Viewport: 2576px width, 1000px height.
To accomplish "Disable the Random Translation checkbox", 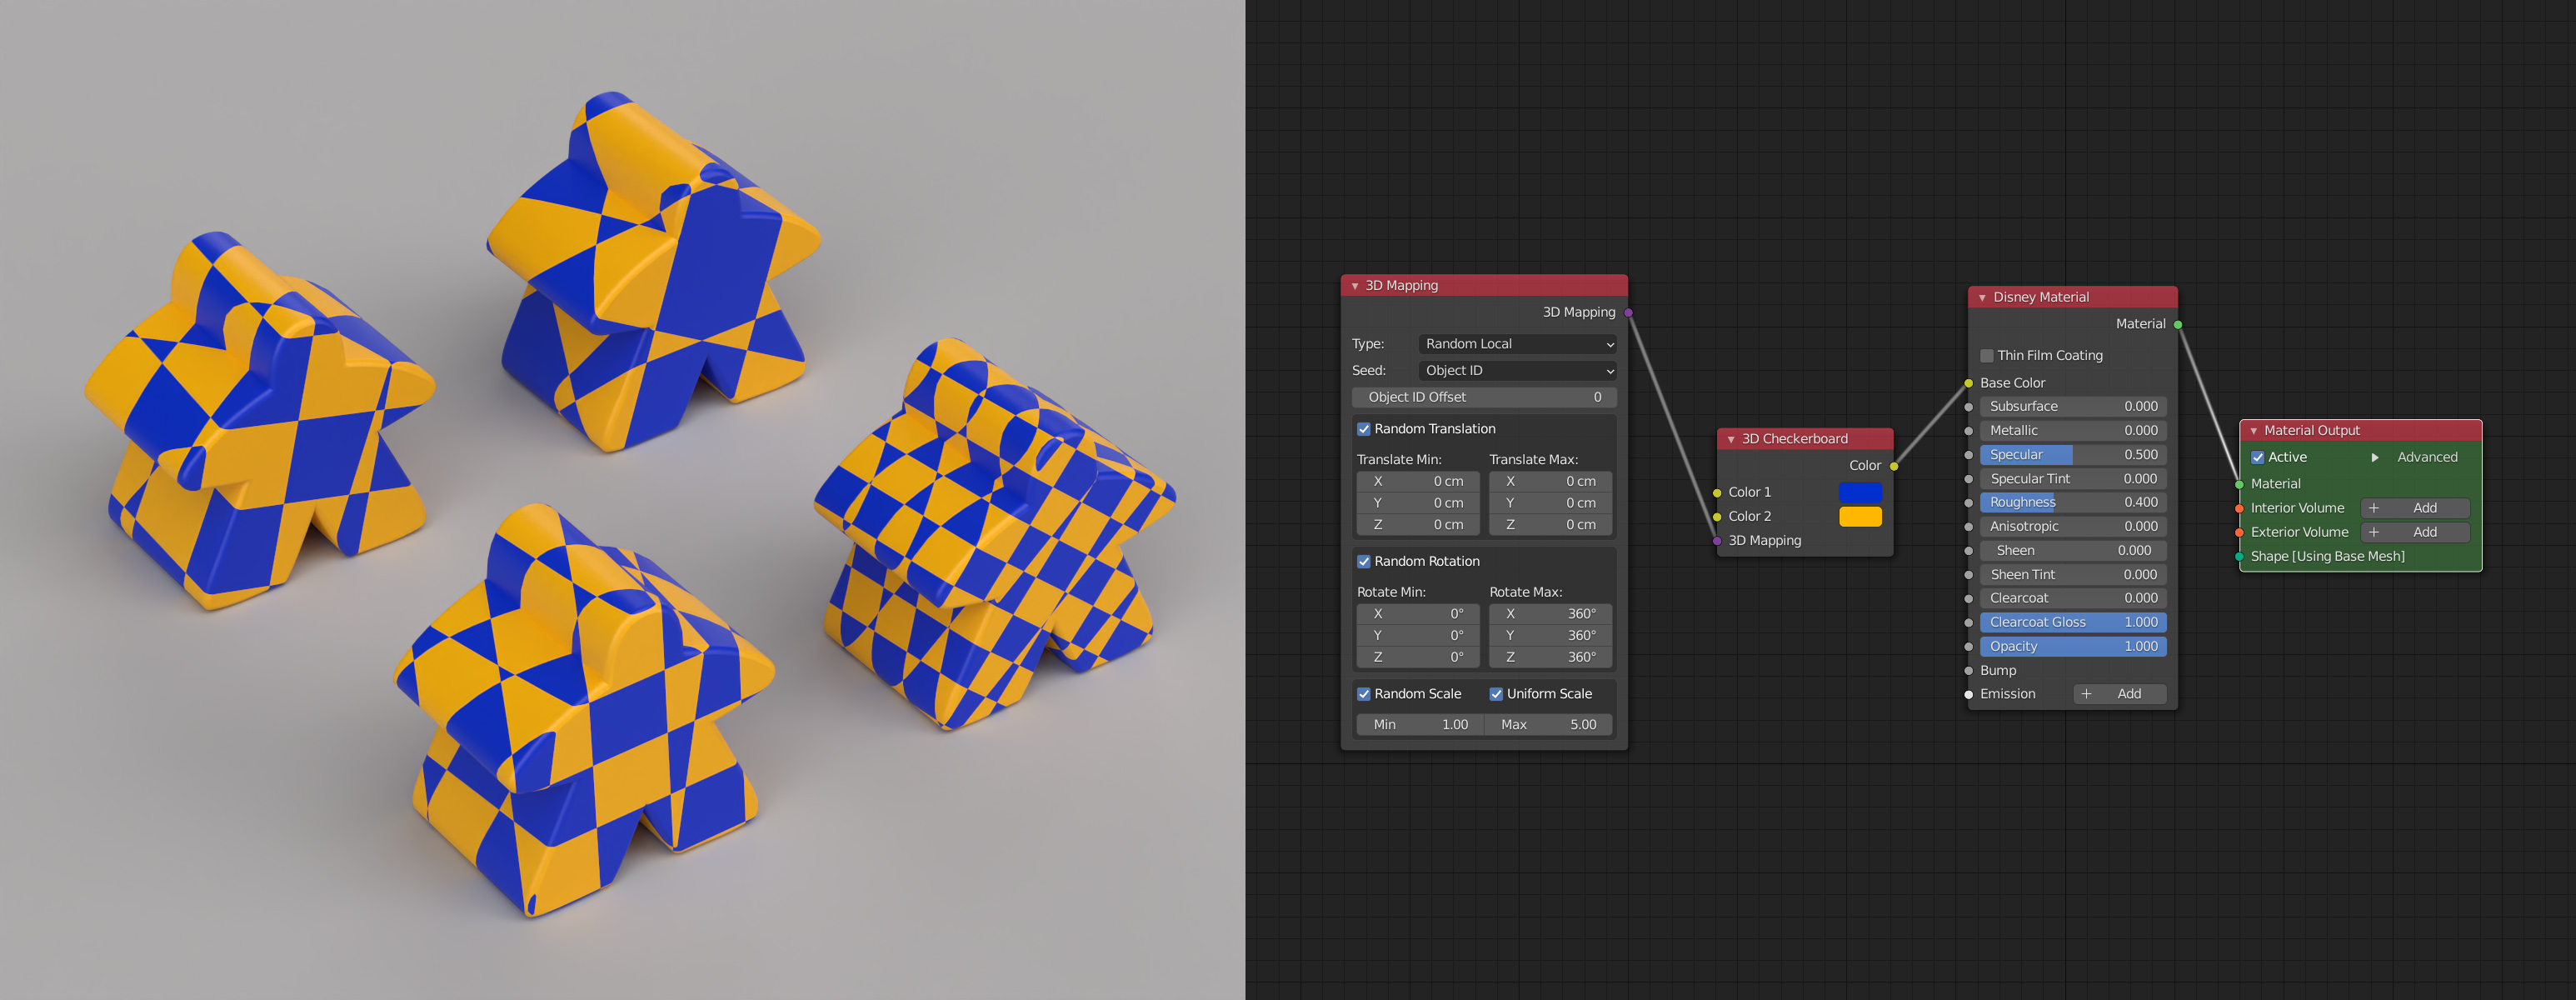I will click(1363, 429).
